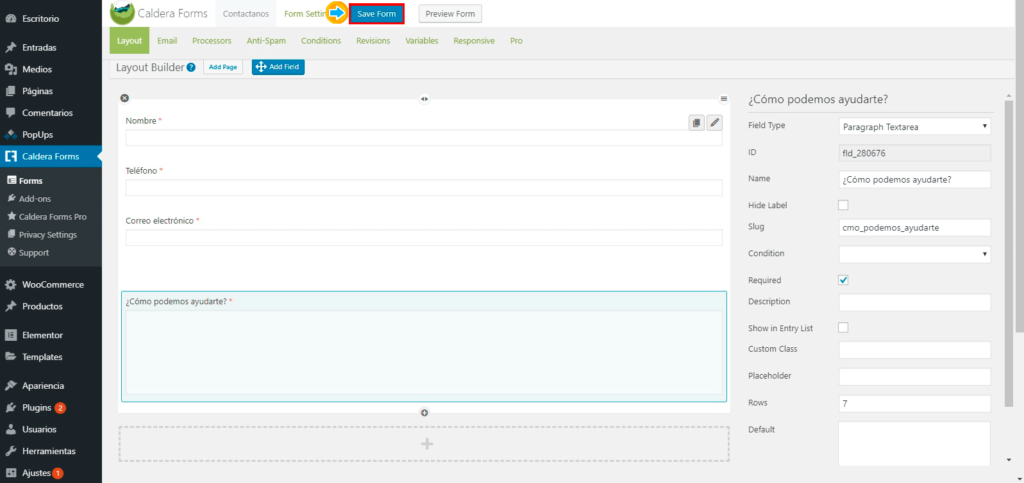The image size is (1024, 483).
Task: Click the large plus in dashed area
Action: pos(427,443)
